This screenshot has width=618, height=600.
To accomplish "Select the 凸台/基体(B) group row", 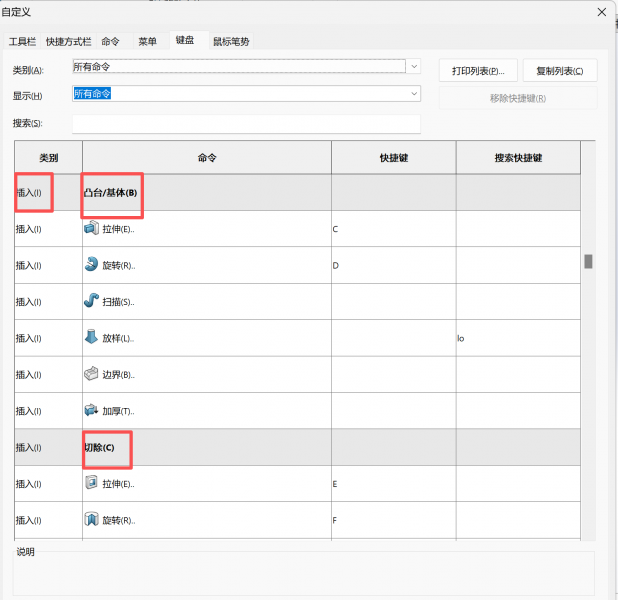I will coord(298,192).
